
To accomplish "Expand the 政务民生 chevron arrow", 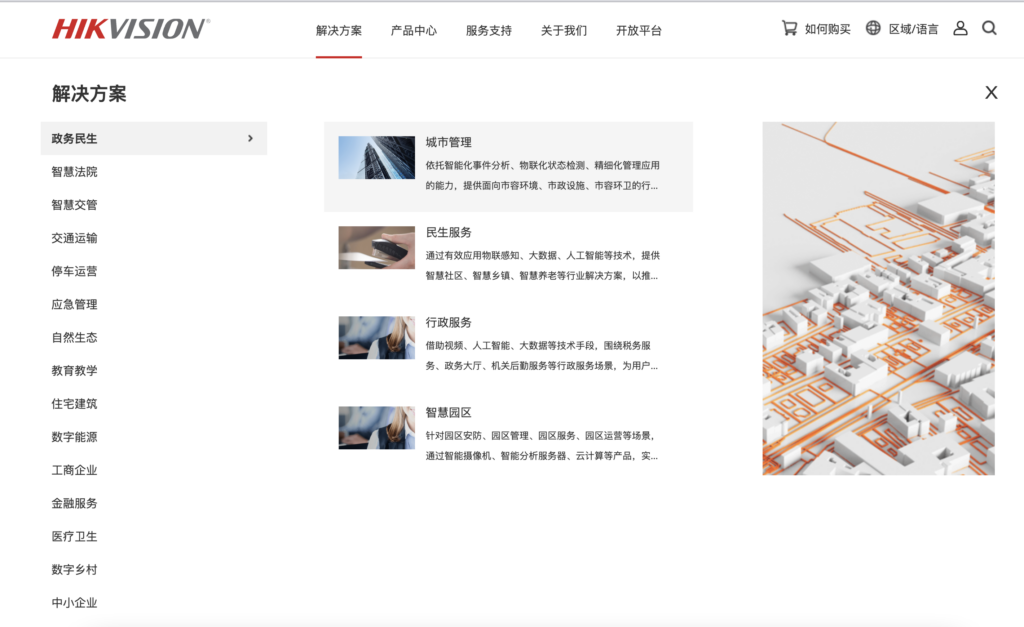I will point(250,138).
